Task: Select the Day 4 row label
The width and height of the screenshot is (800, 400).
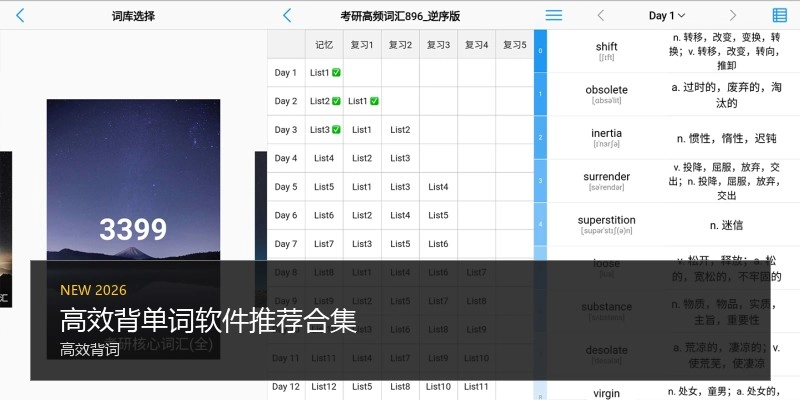Action: pos(286,158)
